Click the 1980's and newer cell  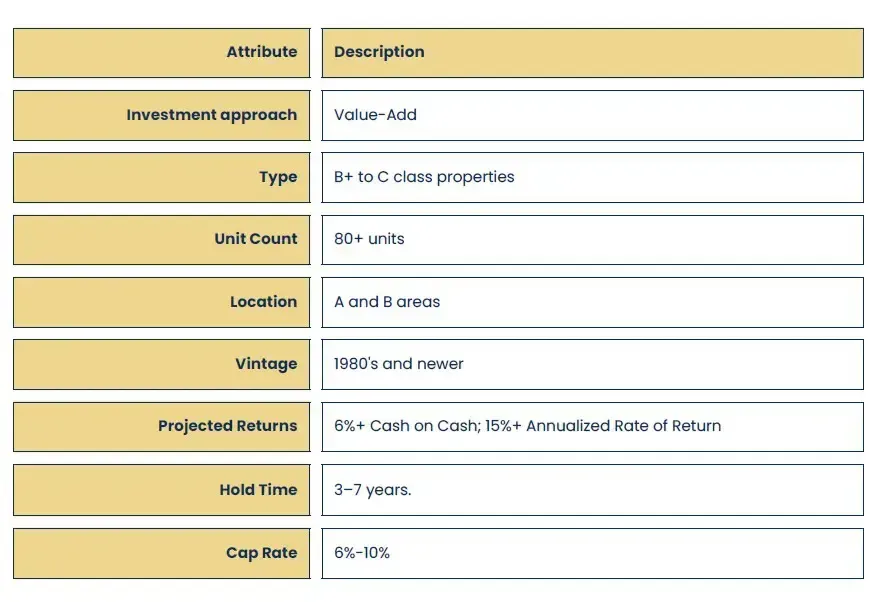coord(593,364)
